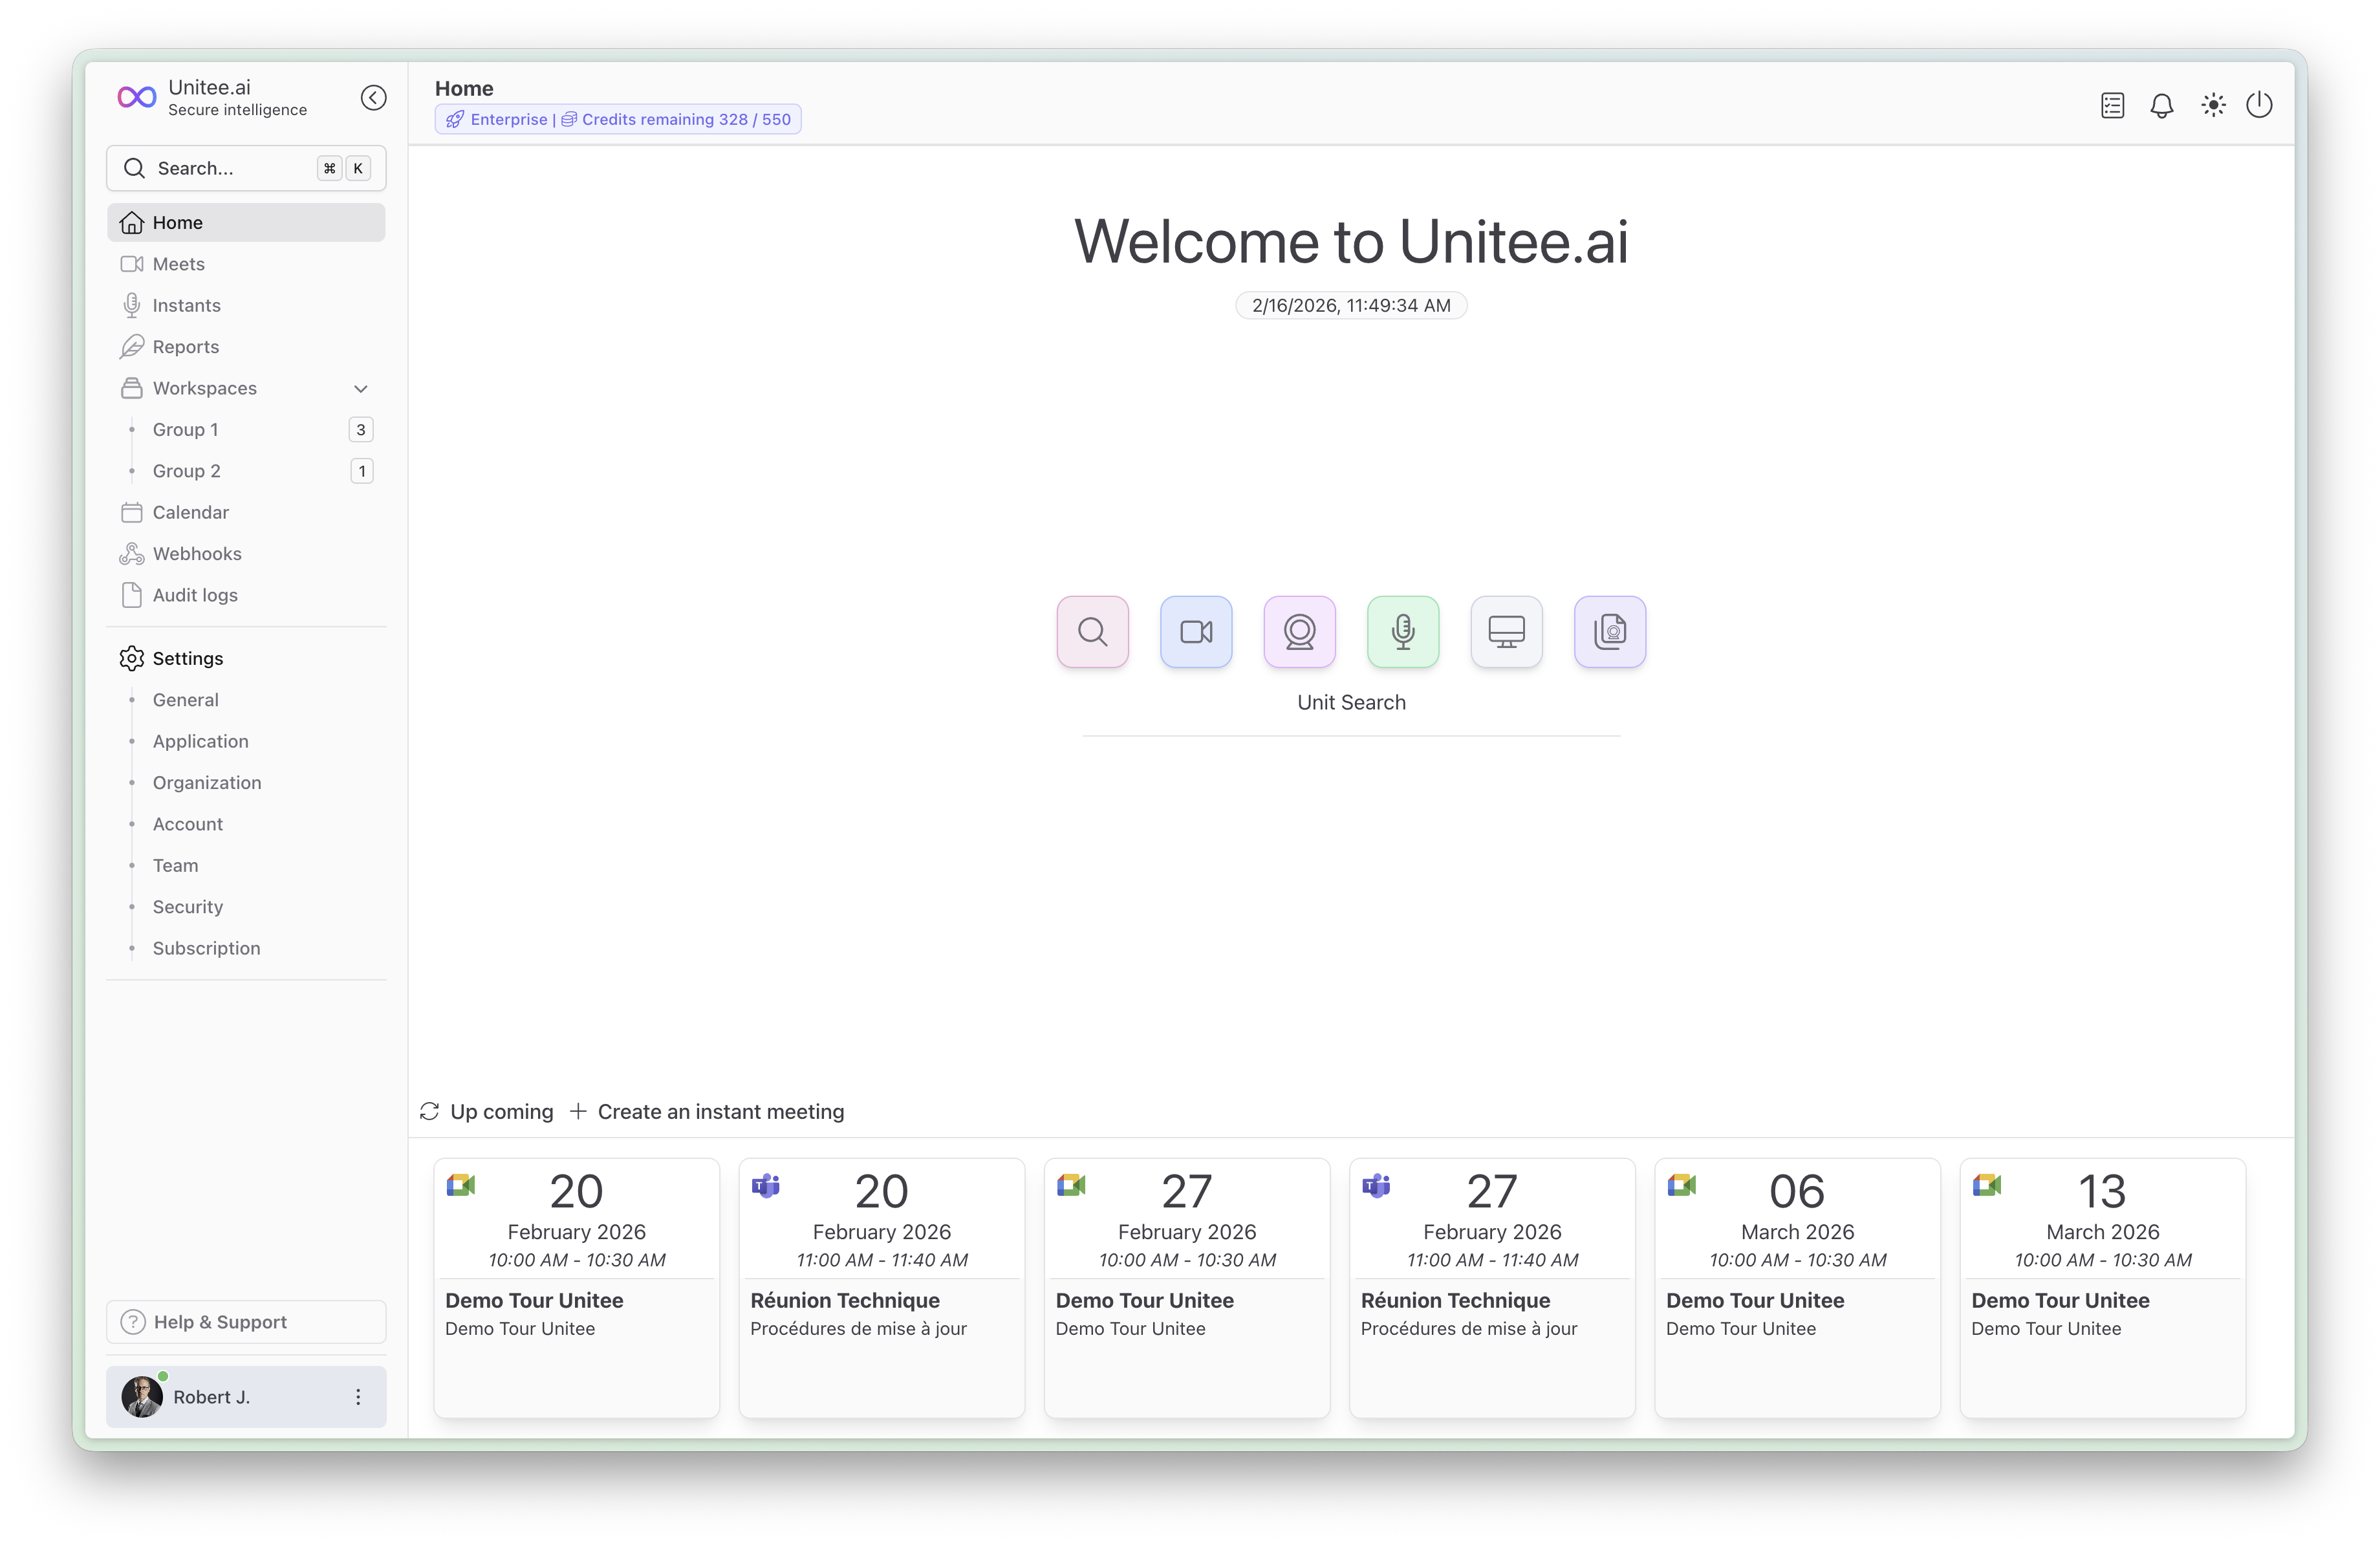Click Create an instant meeting
Image resolution: width=2380 pixels, height=1547 pixels.
pos(708,1112)
